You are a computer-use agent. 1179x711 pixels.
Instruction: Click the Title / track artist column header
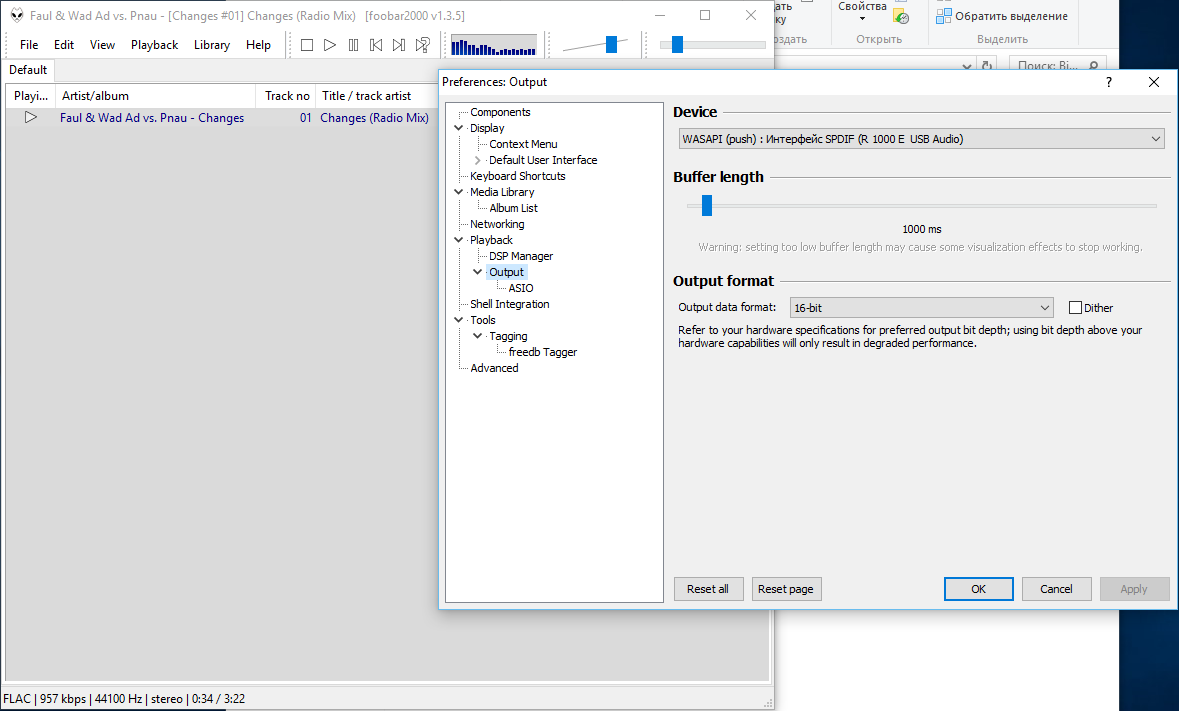377,95
